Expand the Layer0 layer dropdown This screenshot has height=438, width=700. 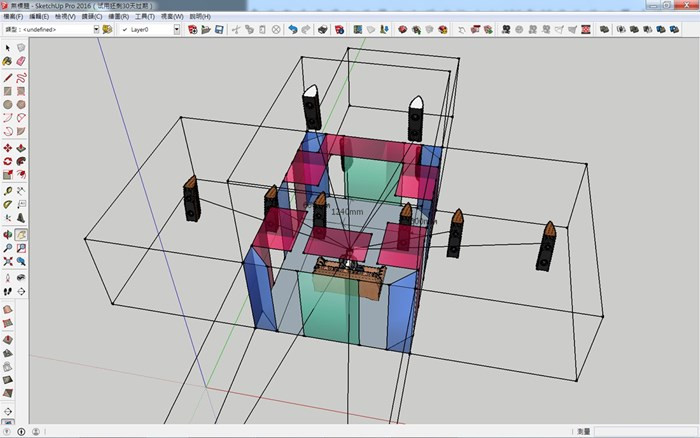tap(177, 30)
